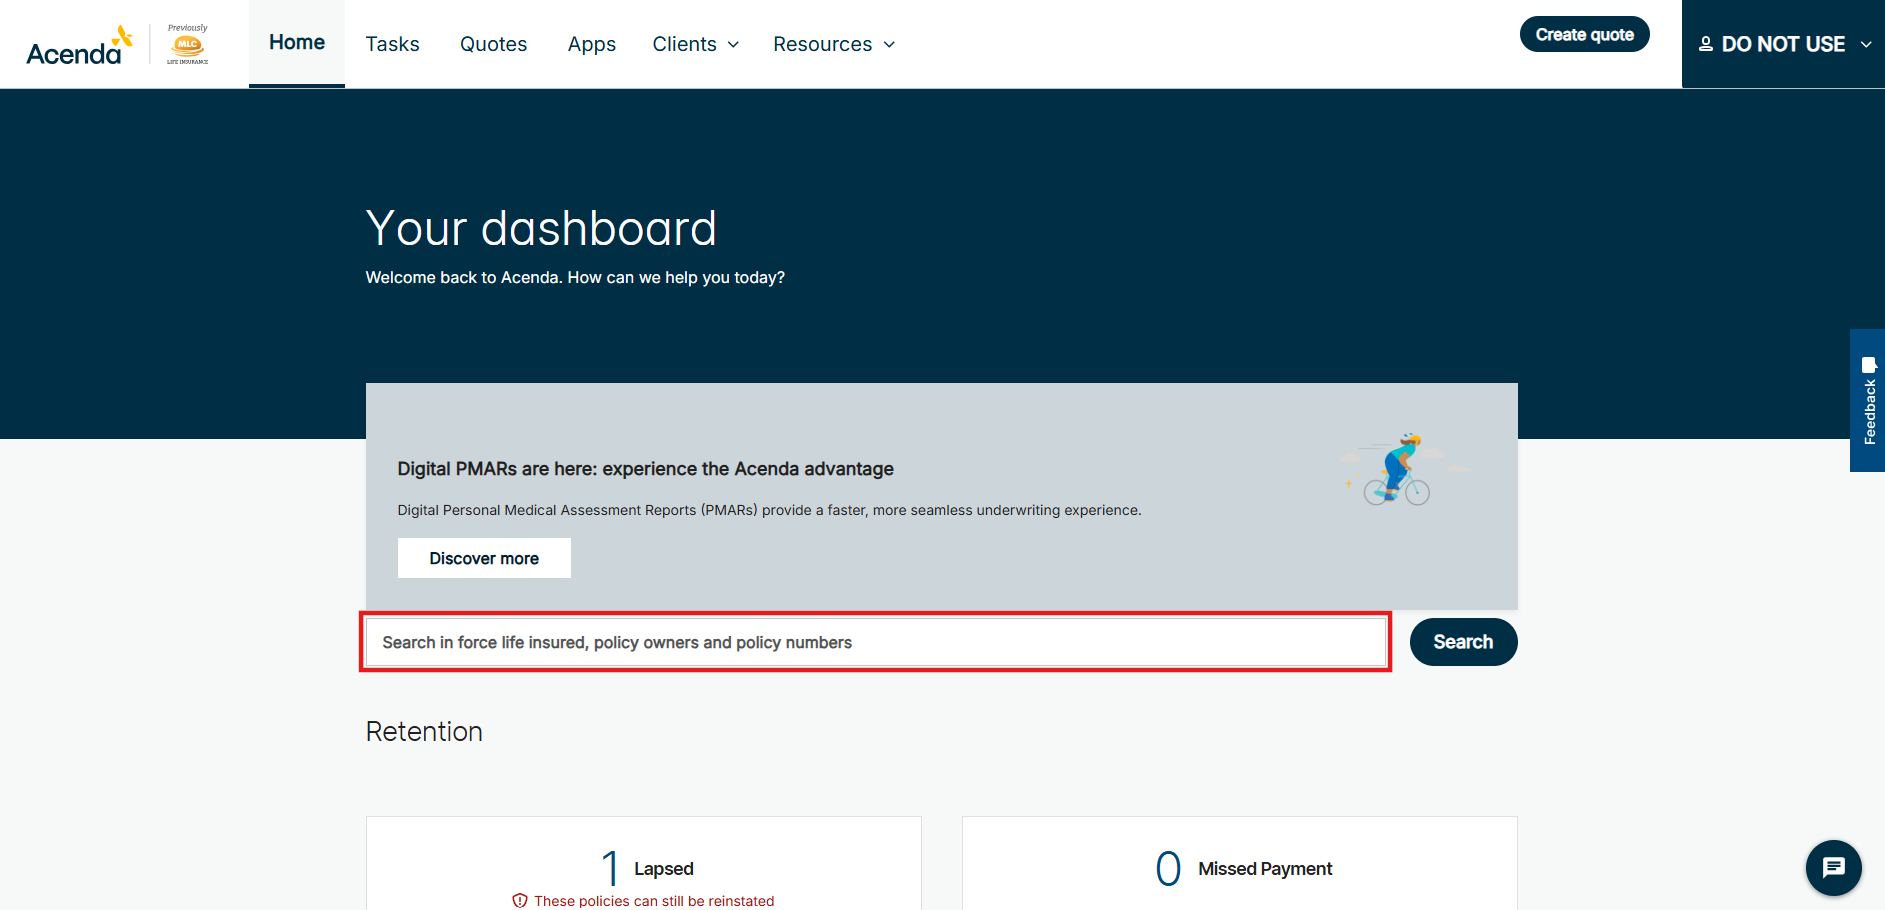
Task: Open the chat bubble icon
Action: (x=1833, y=867)
